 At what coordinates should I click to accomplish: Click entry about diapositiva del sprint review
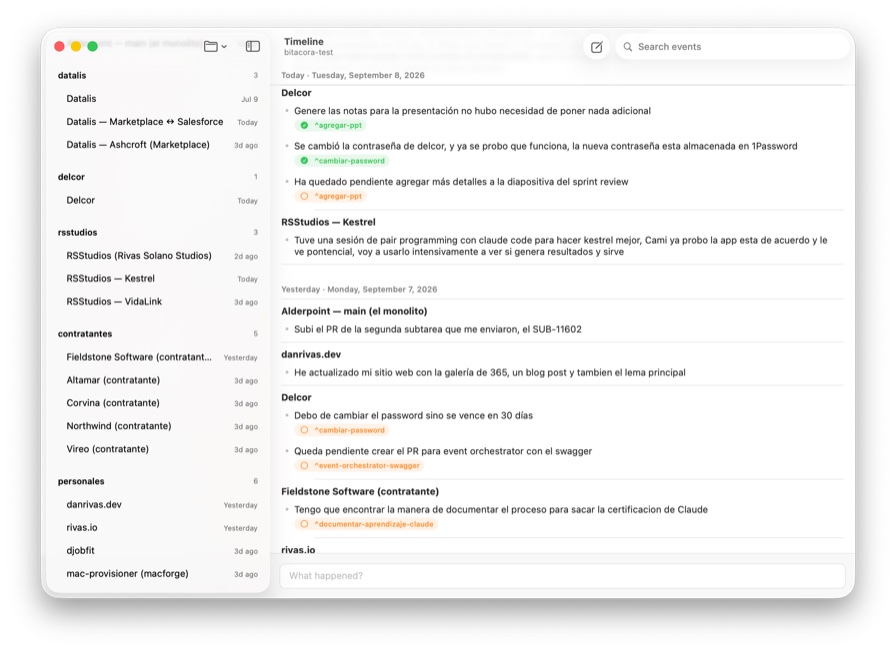461,181
